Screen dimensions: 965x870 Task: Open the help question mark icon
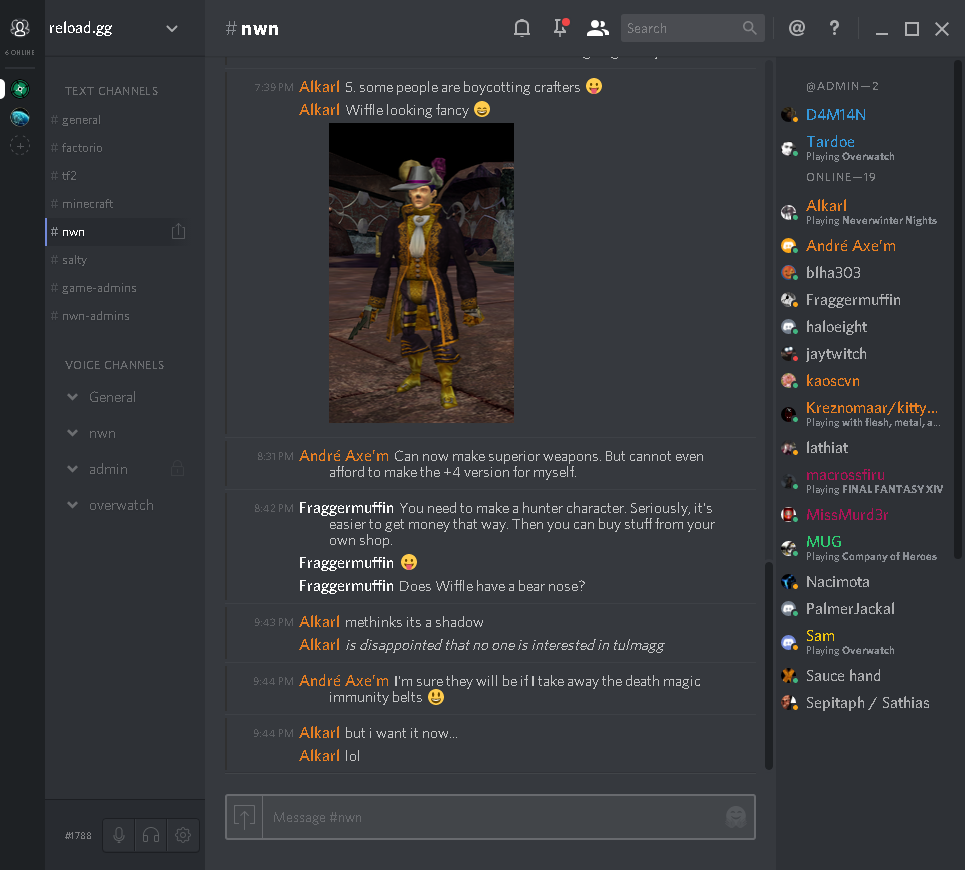click(834, 28)
